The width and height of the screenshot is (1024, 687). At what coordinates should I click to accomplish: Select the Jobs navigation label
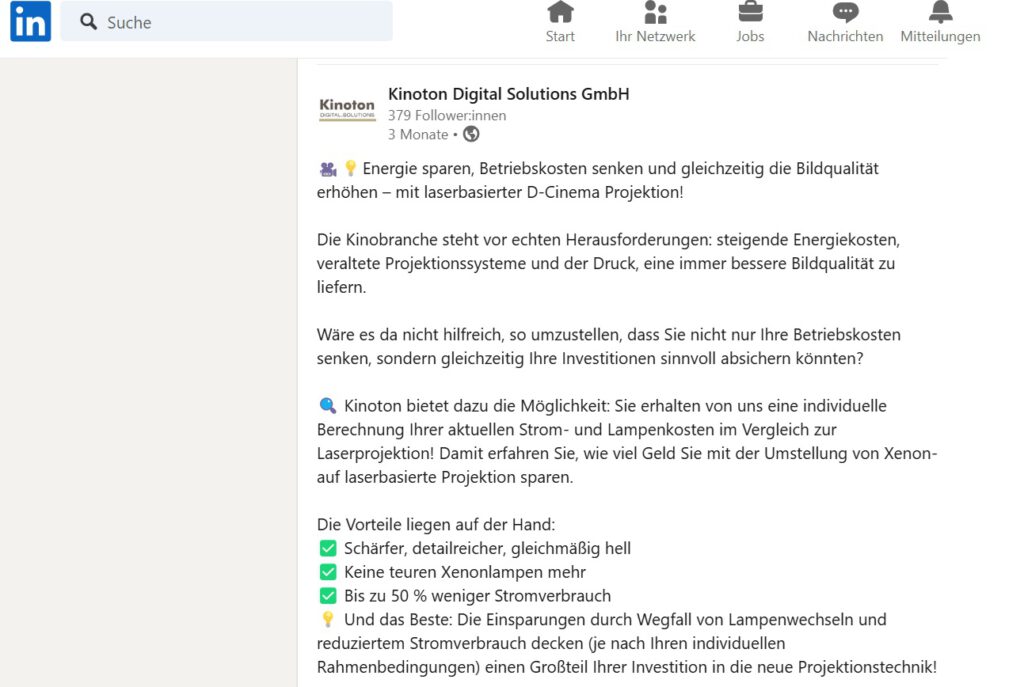(x=750, y=37)
